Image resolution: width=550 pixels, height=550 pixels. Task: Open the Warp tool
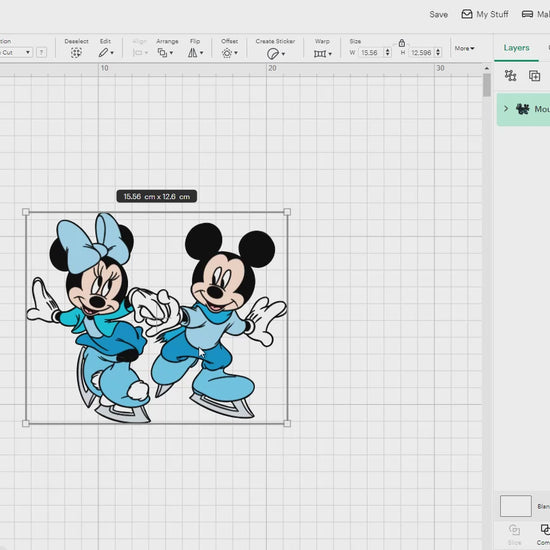coord(323,54)
